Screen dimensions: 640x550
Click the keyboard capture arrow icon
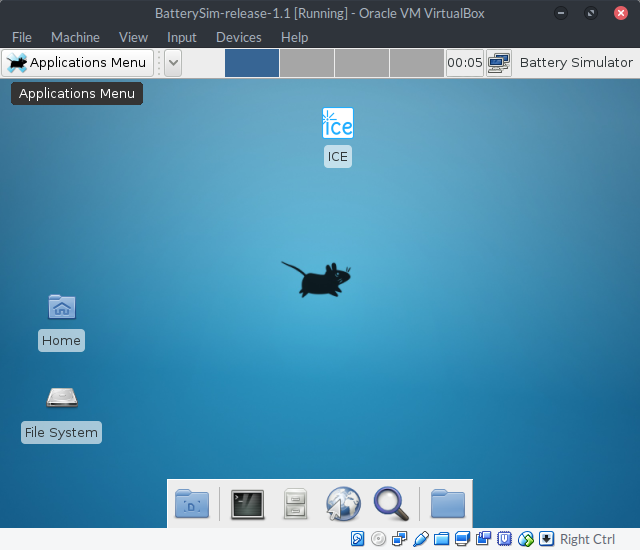coord(547,539)
